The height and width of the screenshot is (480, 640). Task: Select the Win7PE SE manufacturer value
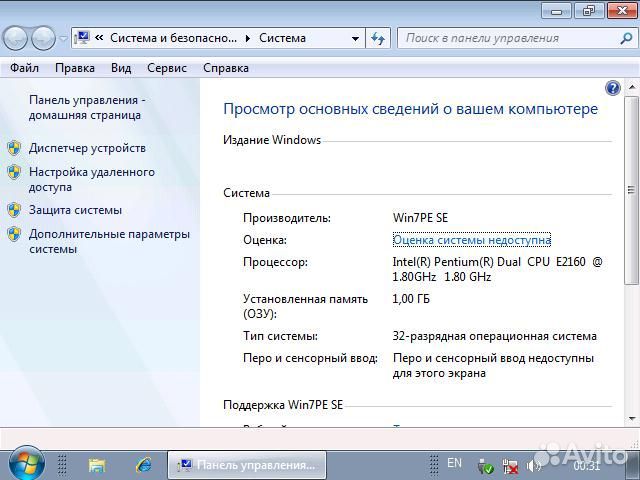pyautogui.click(x=420, y=218)
